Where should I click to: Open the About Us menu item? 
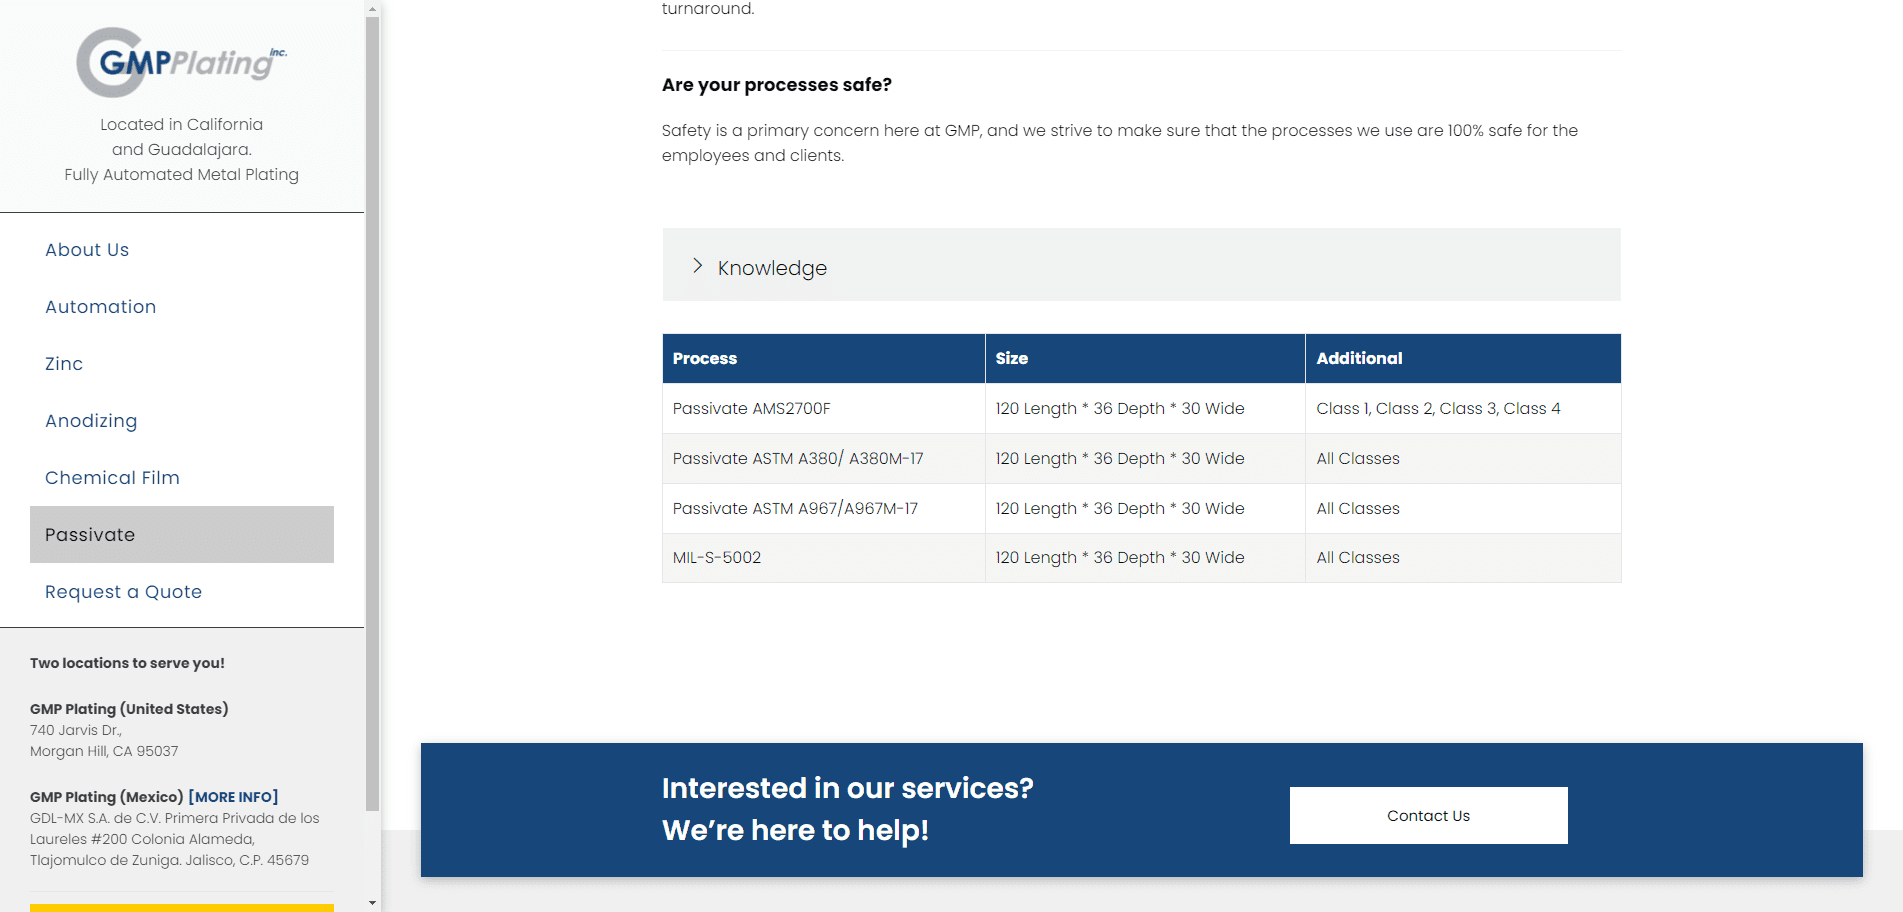click(x=87, y=250)
